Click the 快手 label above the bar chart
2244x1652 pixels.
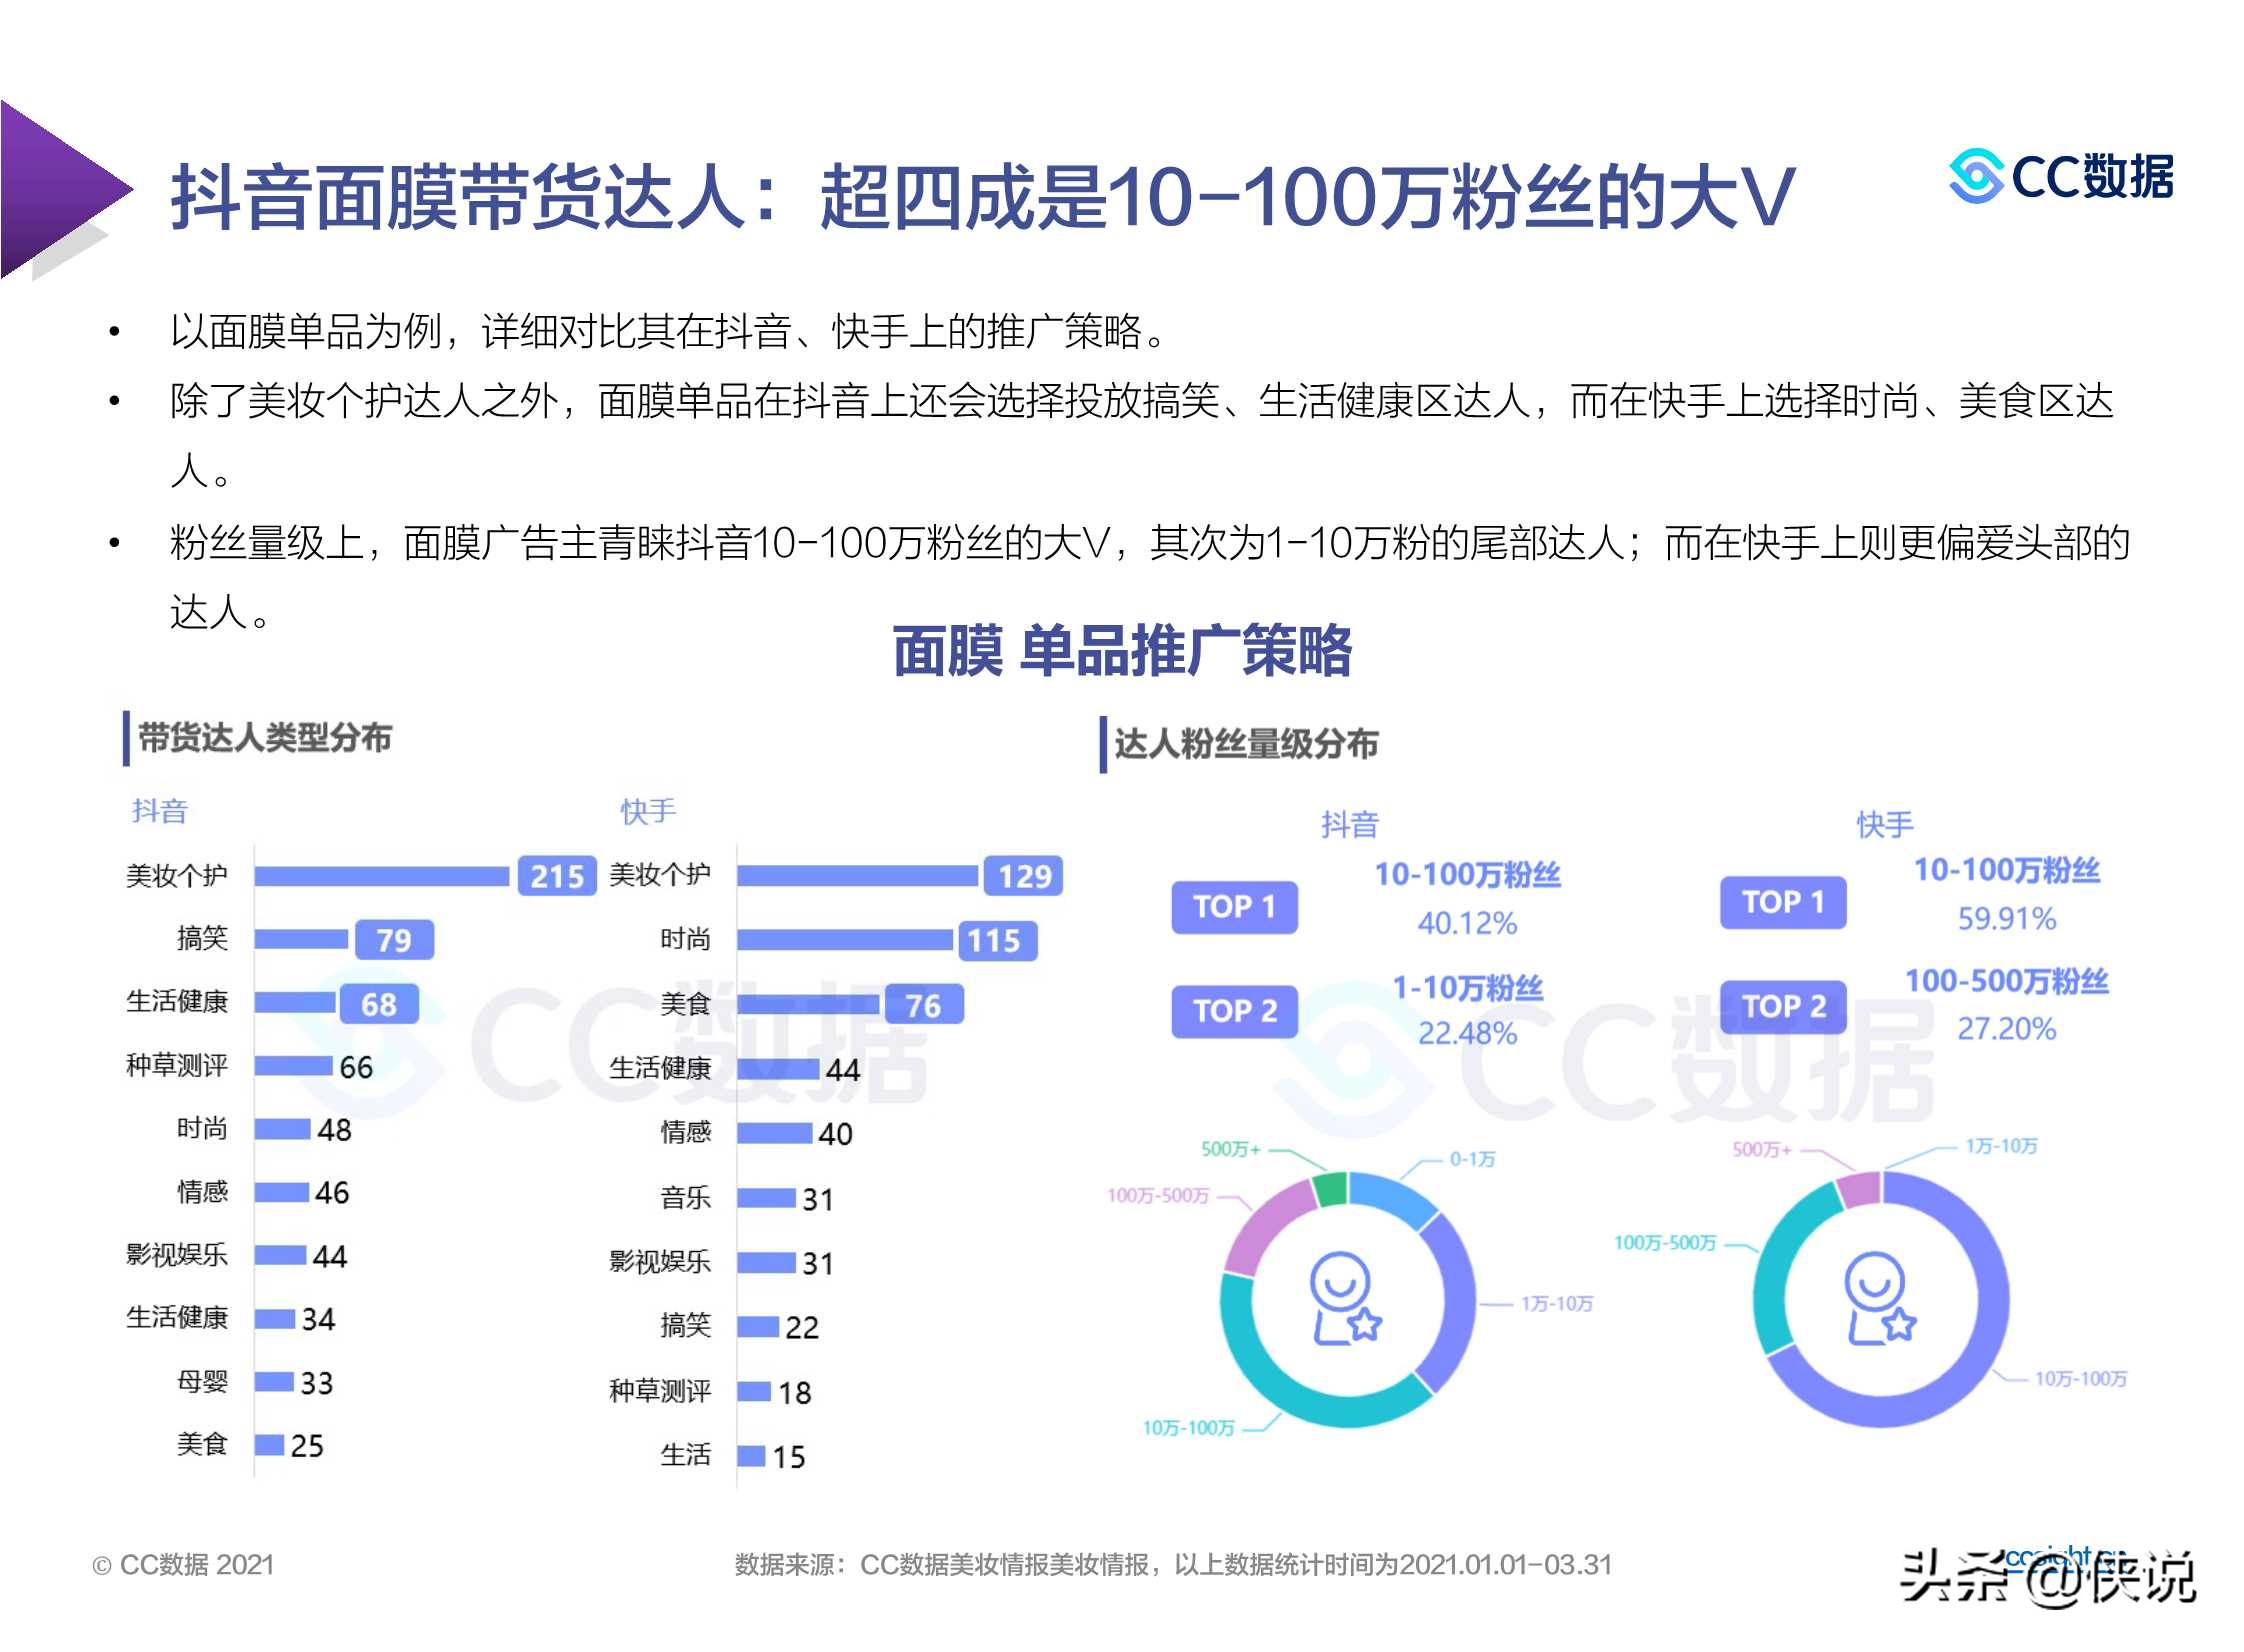[x=648, y=810]
